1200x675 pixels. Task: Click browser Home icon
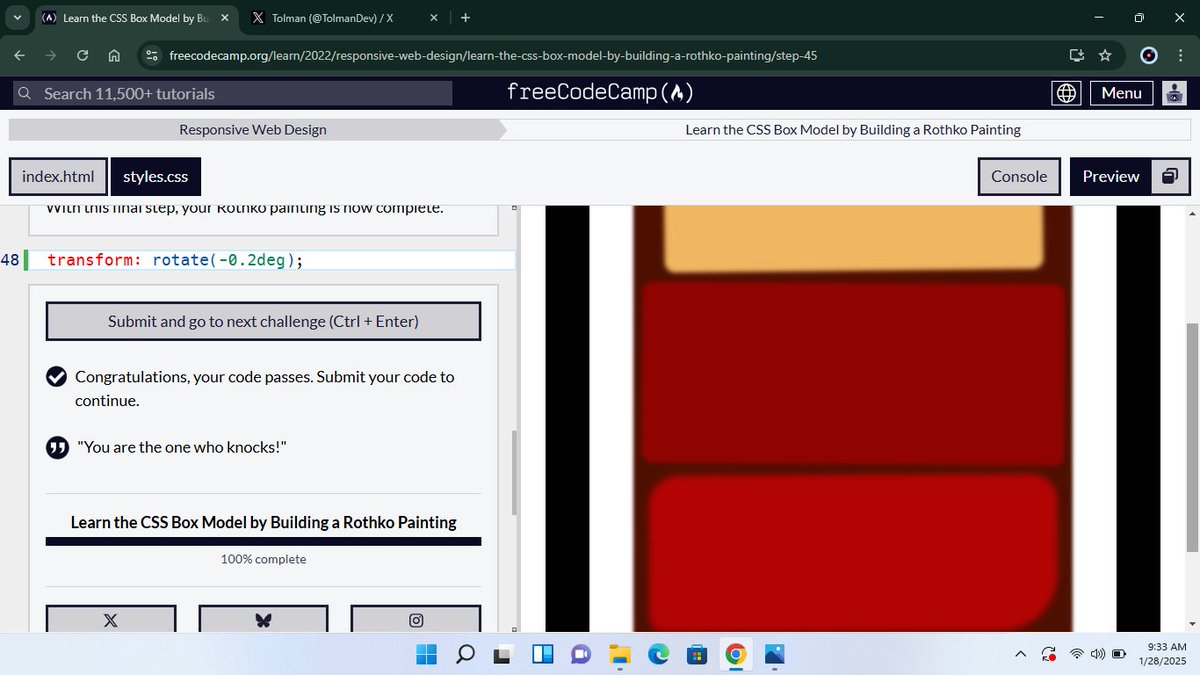114,55
